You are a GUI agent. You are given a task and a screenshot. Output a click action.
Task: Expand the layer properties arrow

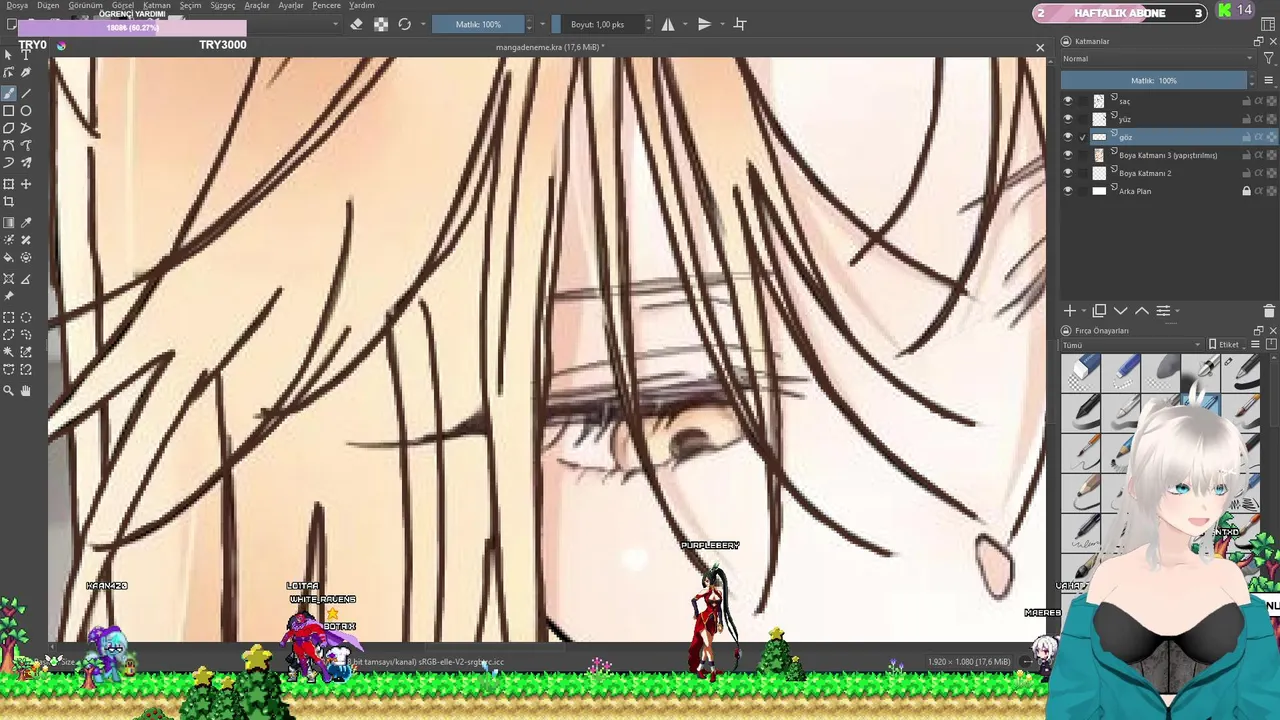(1178, 311)
